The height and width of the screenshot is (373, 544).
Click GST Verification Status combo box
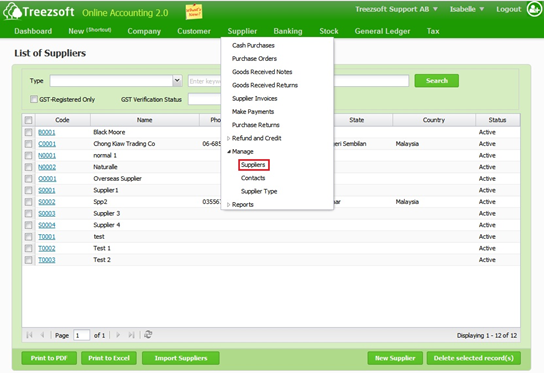[x=205, y=99]
